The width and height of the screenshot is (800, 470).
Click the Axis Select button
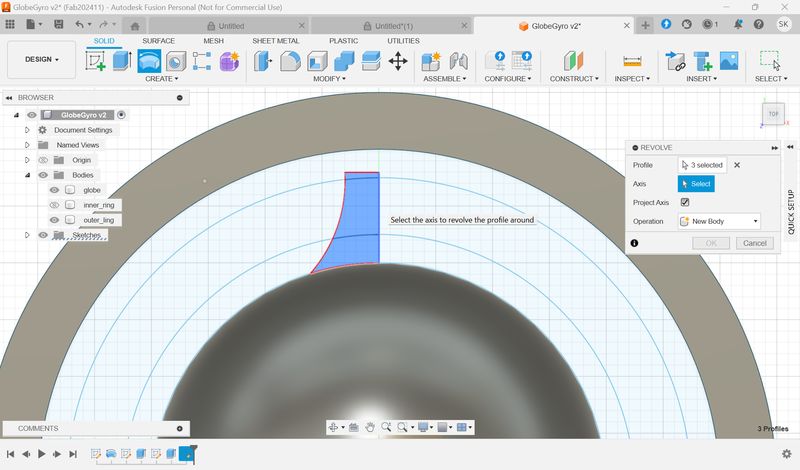tap(696, 184)
